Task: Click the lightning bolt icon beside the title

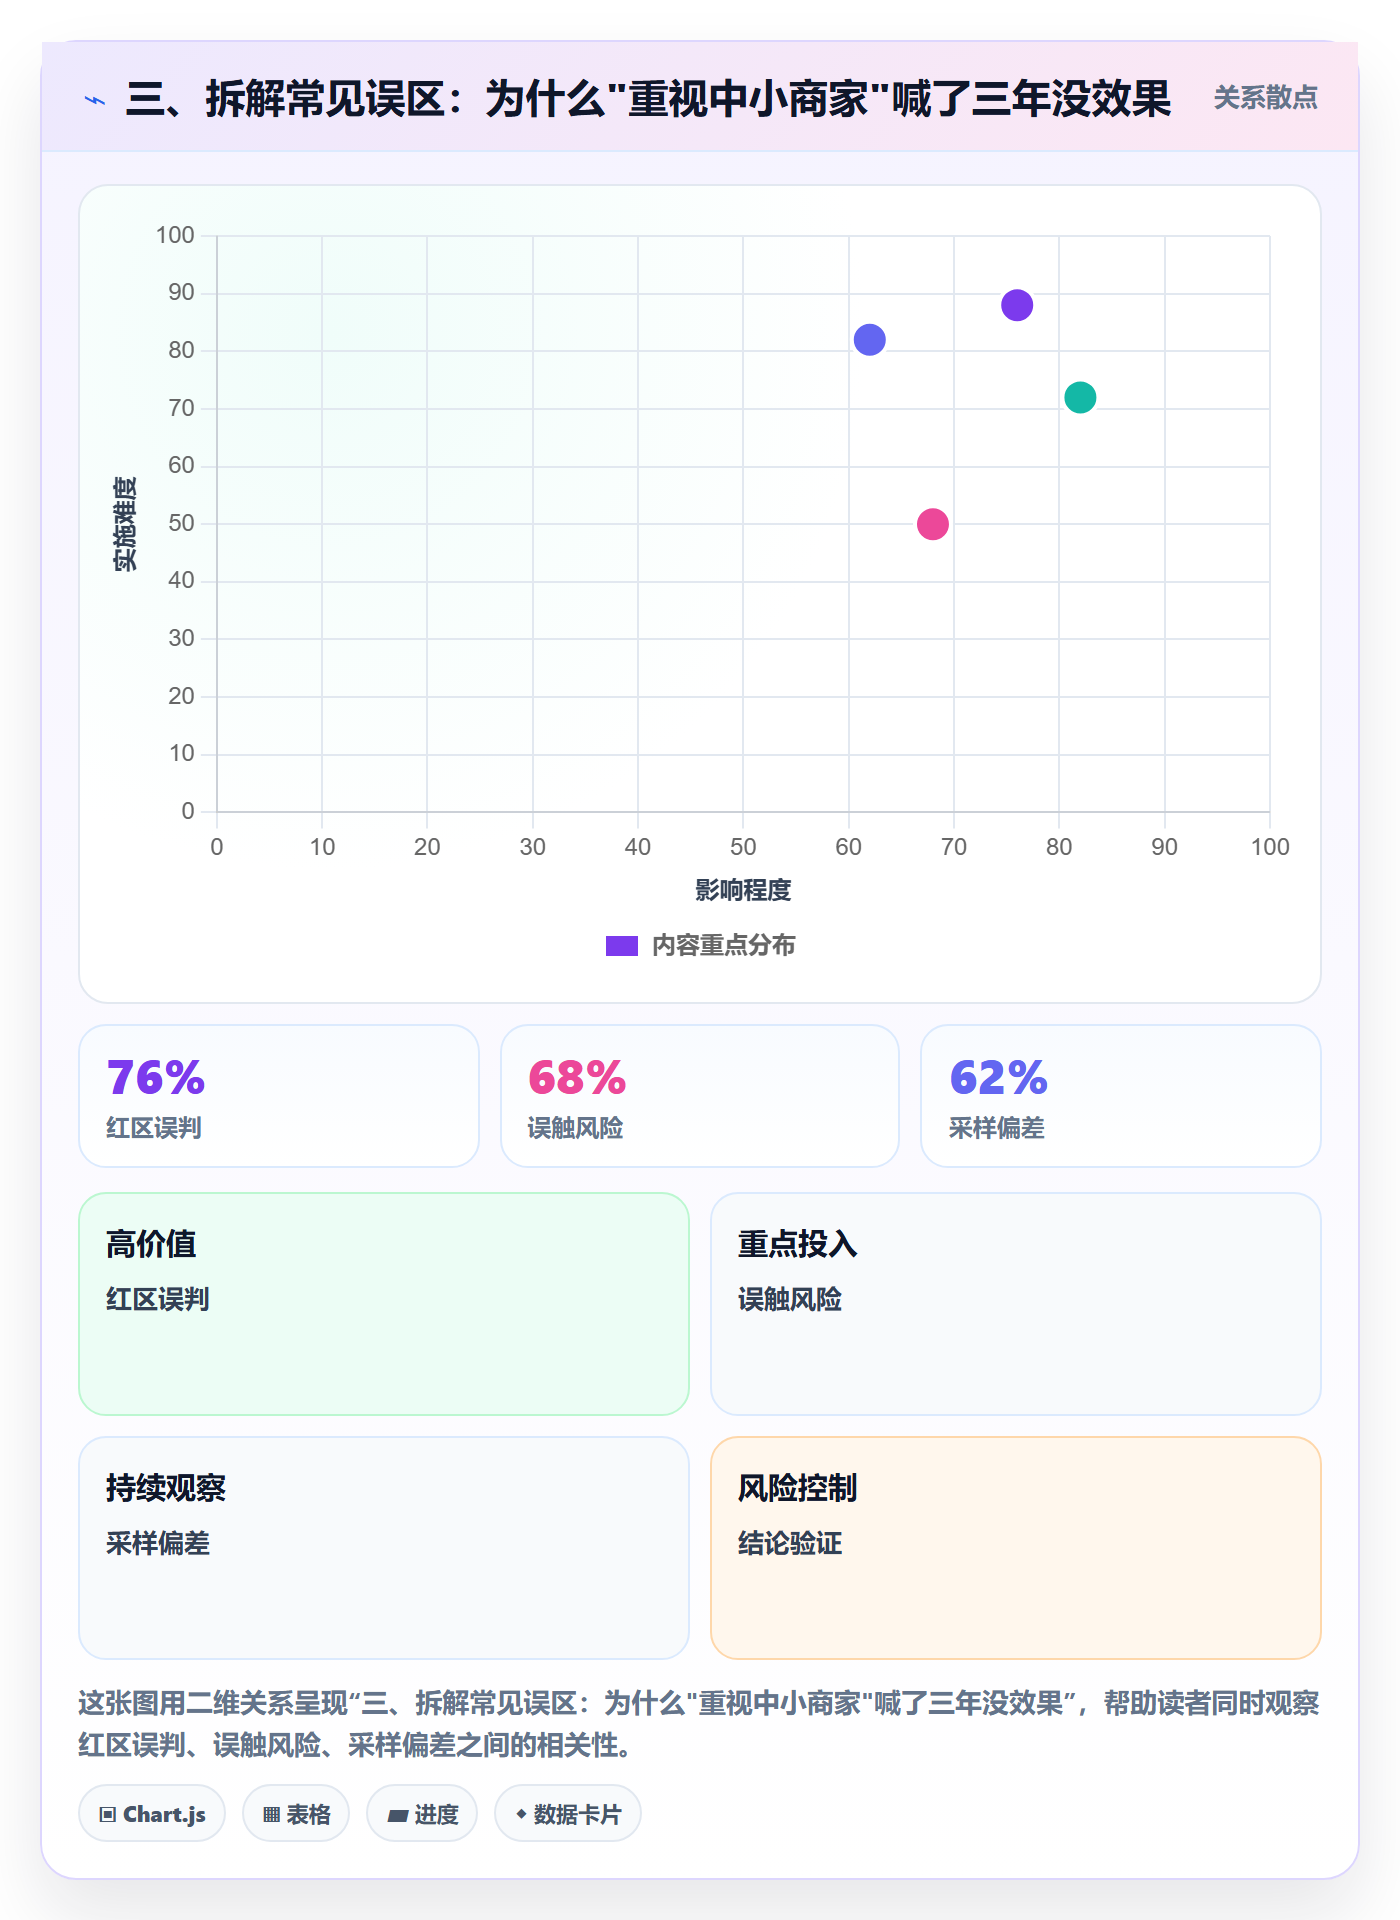Action: pos(95,100)
